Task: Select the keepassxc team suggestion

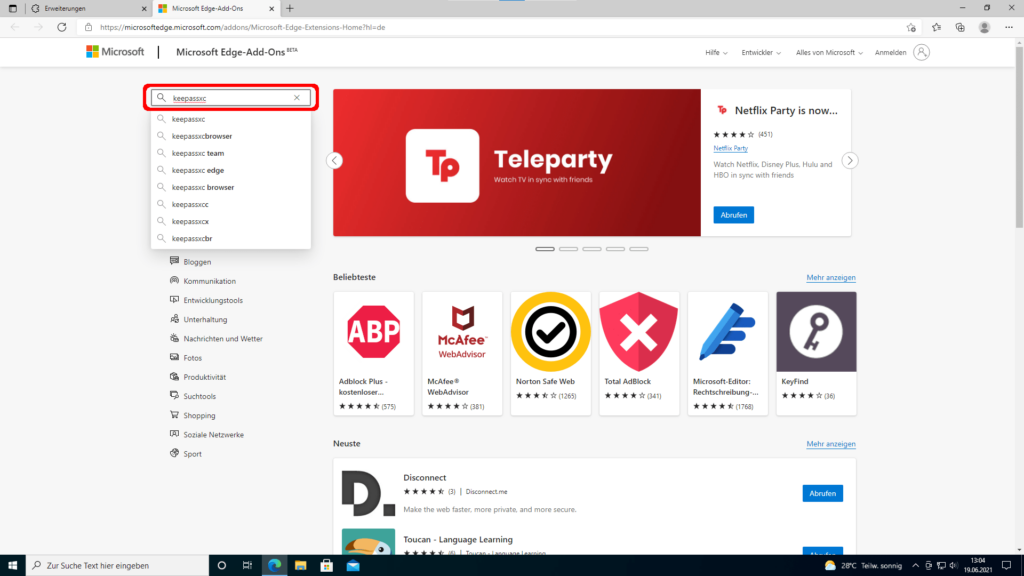Action: pos(231,153)
